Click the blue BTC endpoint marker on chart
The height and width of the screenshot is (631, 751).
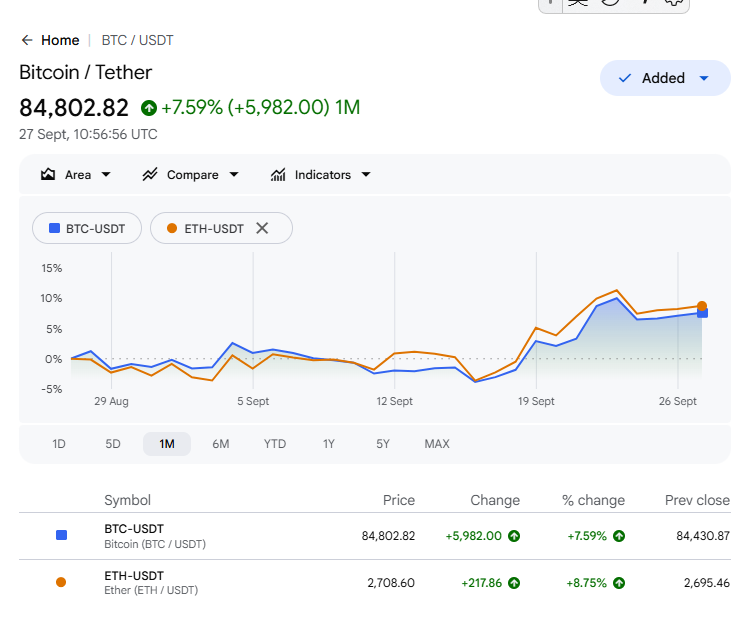click(702, 313)
